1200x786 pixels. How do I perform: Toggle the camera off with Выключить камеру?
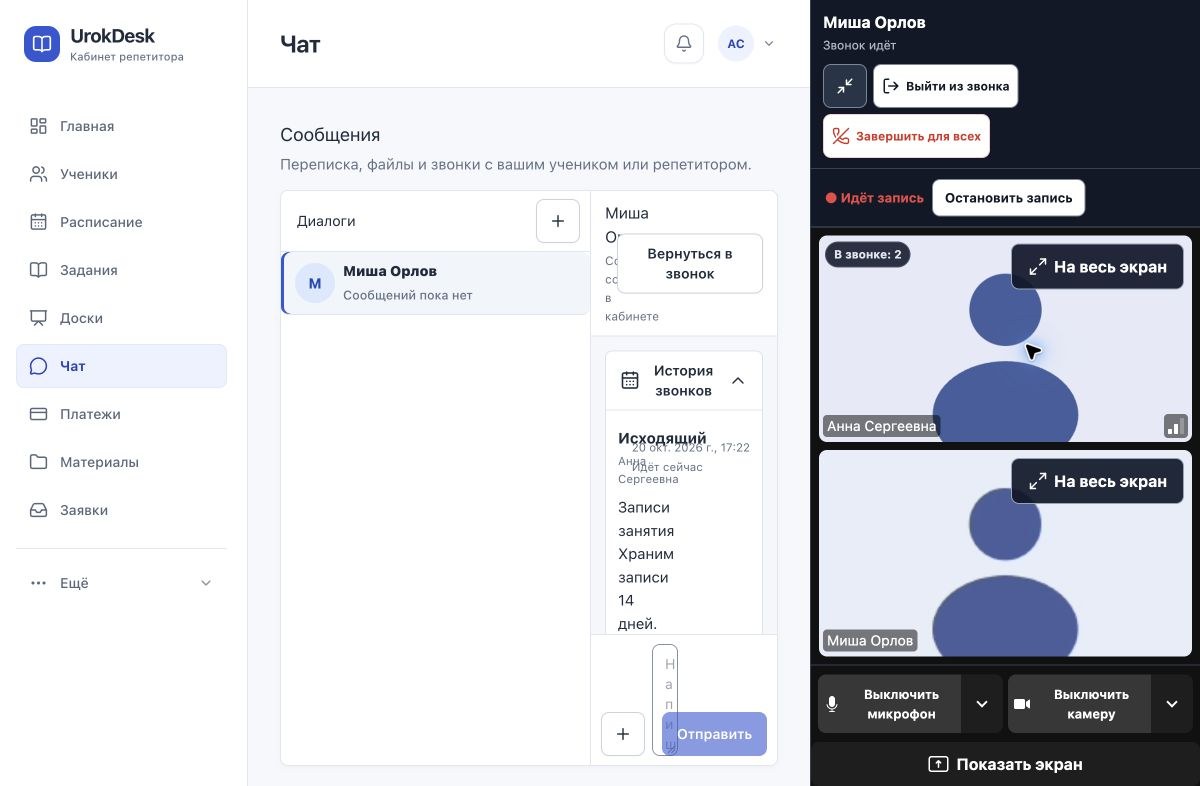[1080, 704]
